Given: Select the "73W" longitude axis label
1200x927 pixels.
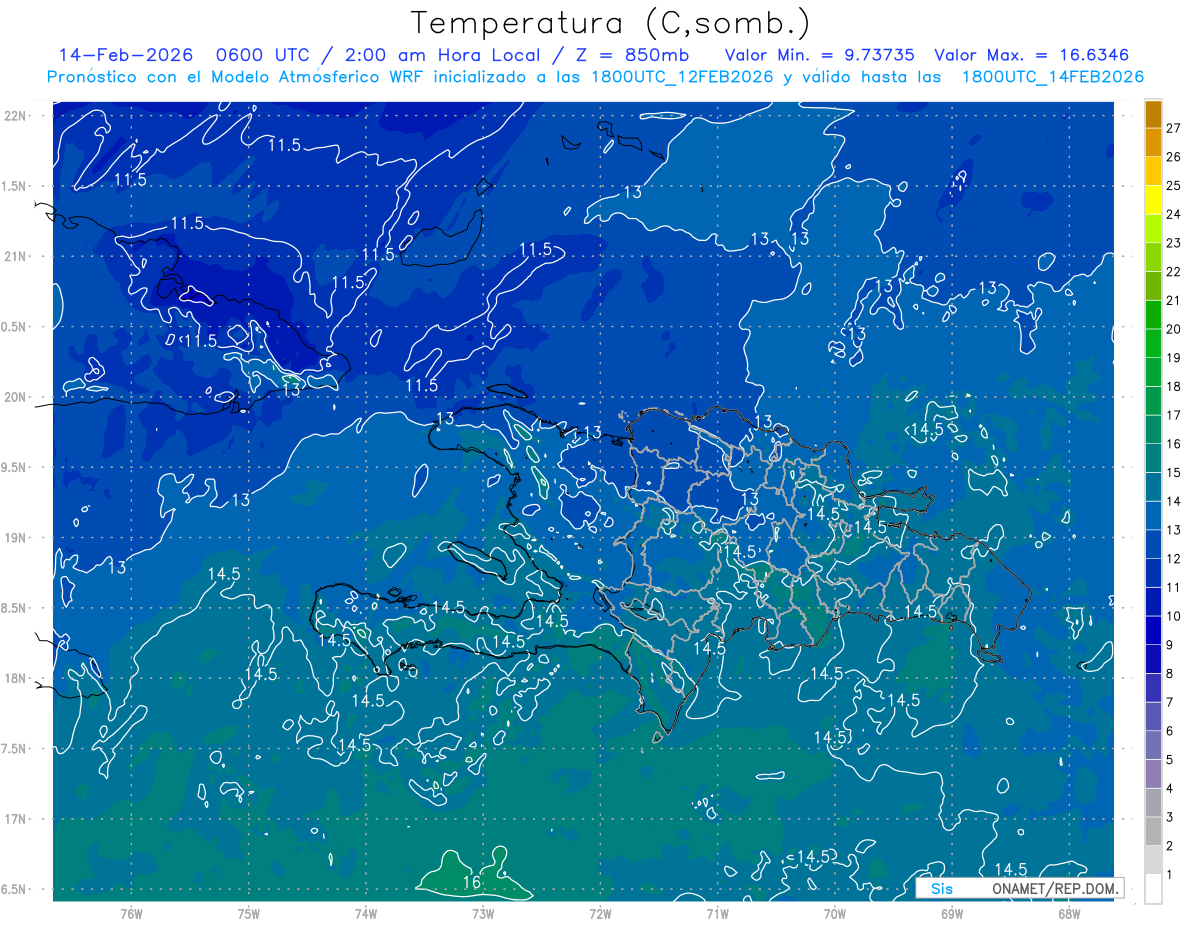Looking at the screenshot, I should click(483, 913).
